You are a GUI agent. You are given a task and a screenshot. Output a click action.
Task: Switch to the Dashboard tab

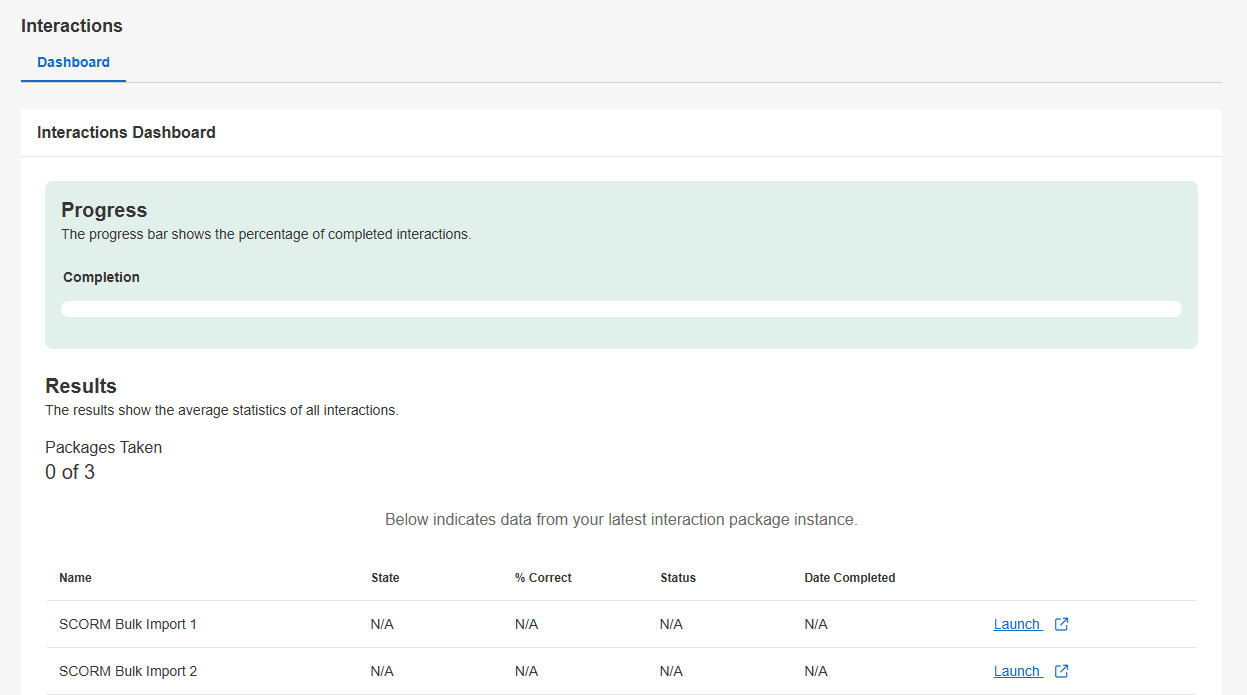coord(73,62)
